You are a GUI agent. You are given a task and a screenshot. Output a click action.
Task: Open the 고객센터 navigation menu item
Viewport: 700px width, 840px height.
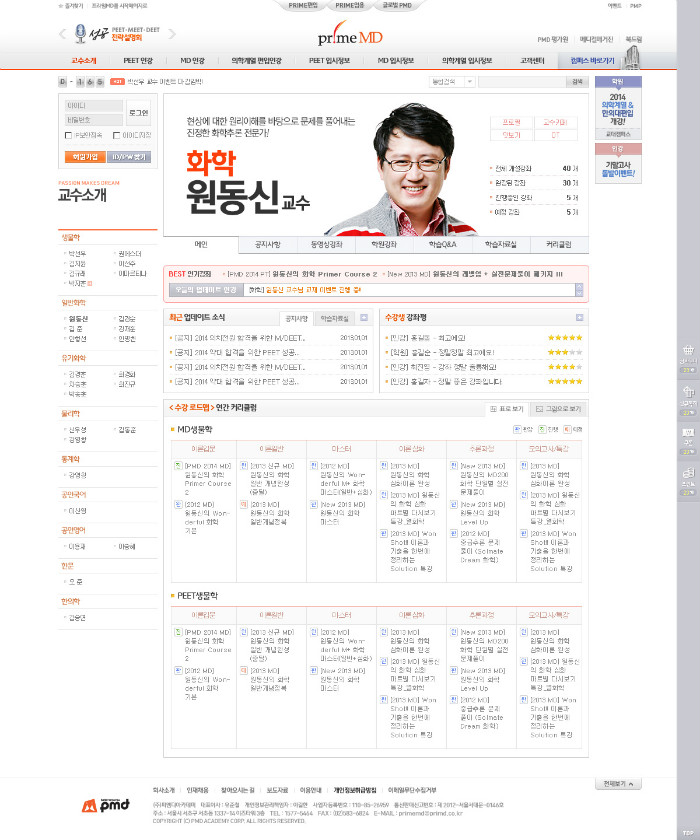(x=532, y=61)
